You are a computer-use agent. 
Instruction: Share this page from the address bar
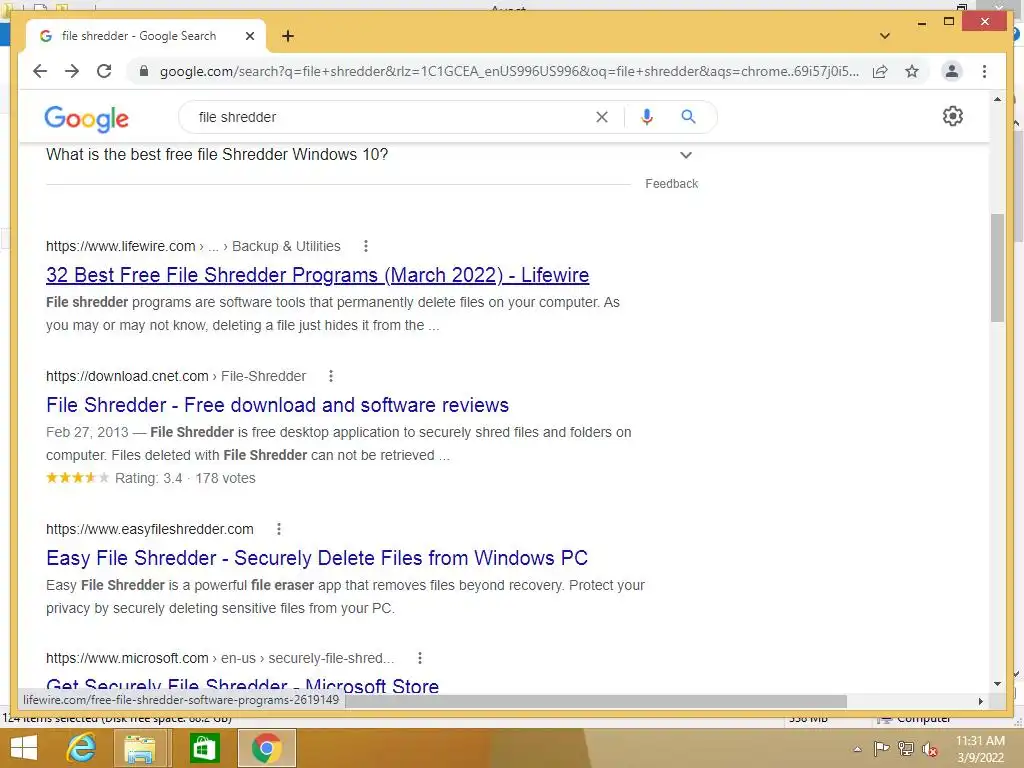(x=880, y=71)
